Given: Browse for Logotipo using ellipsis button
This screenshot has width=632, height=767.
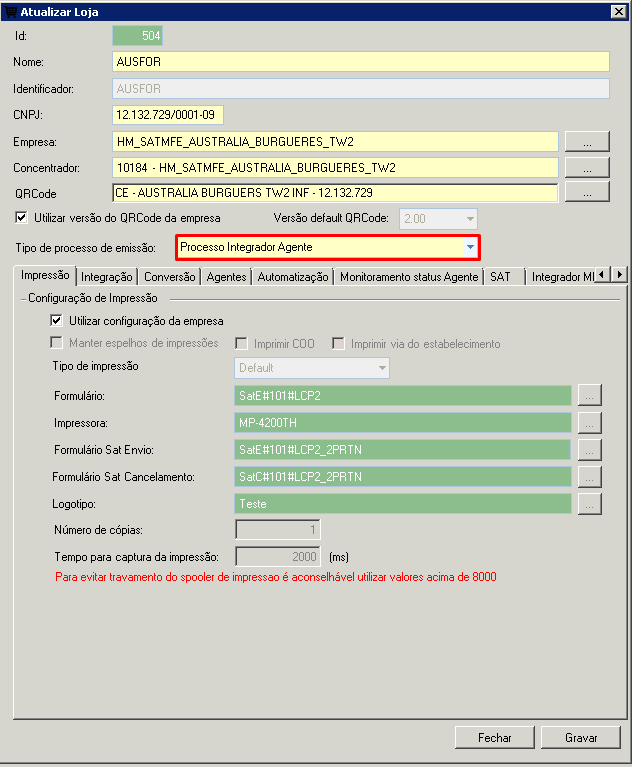Looking at the screenshot, I should click(590, 504).
